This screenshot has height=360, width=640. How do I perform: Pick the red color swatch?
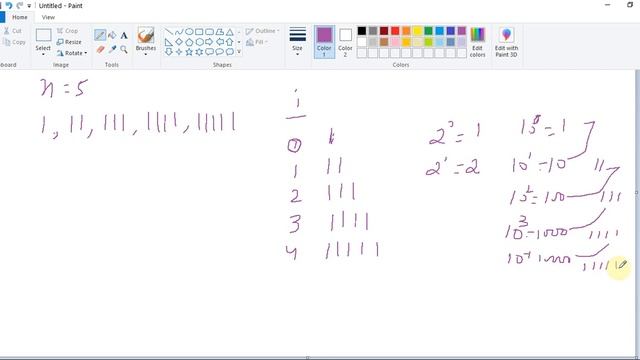(395, 31)
